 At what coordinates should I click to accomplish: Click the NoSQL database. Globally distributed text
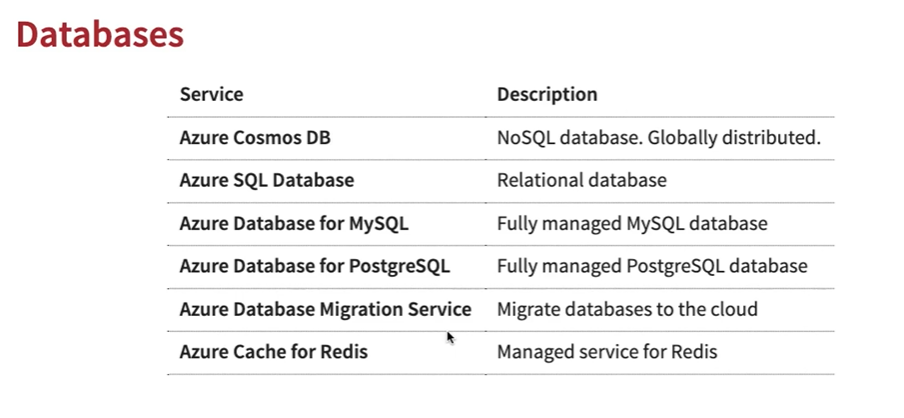click(659, 138)
